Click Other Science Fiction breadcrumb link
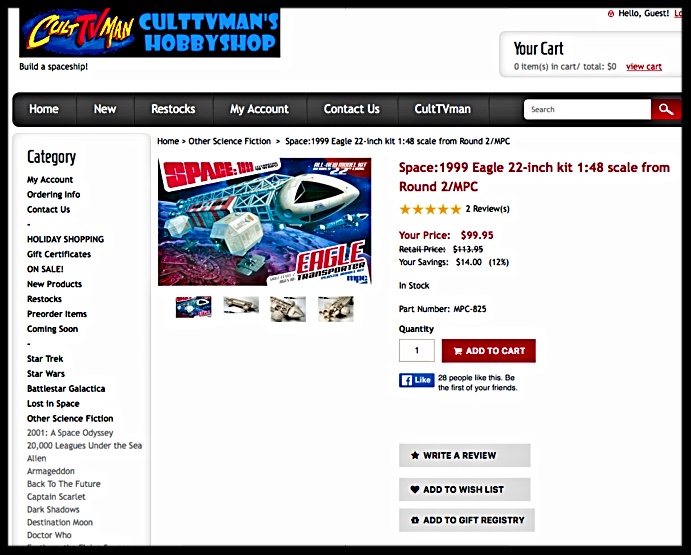Image resolution: width=691 pixels, height=555 pixels. (230, 141)
